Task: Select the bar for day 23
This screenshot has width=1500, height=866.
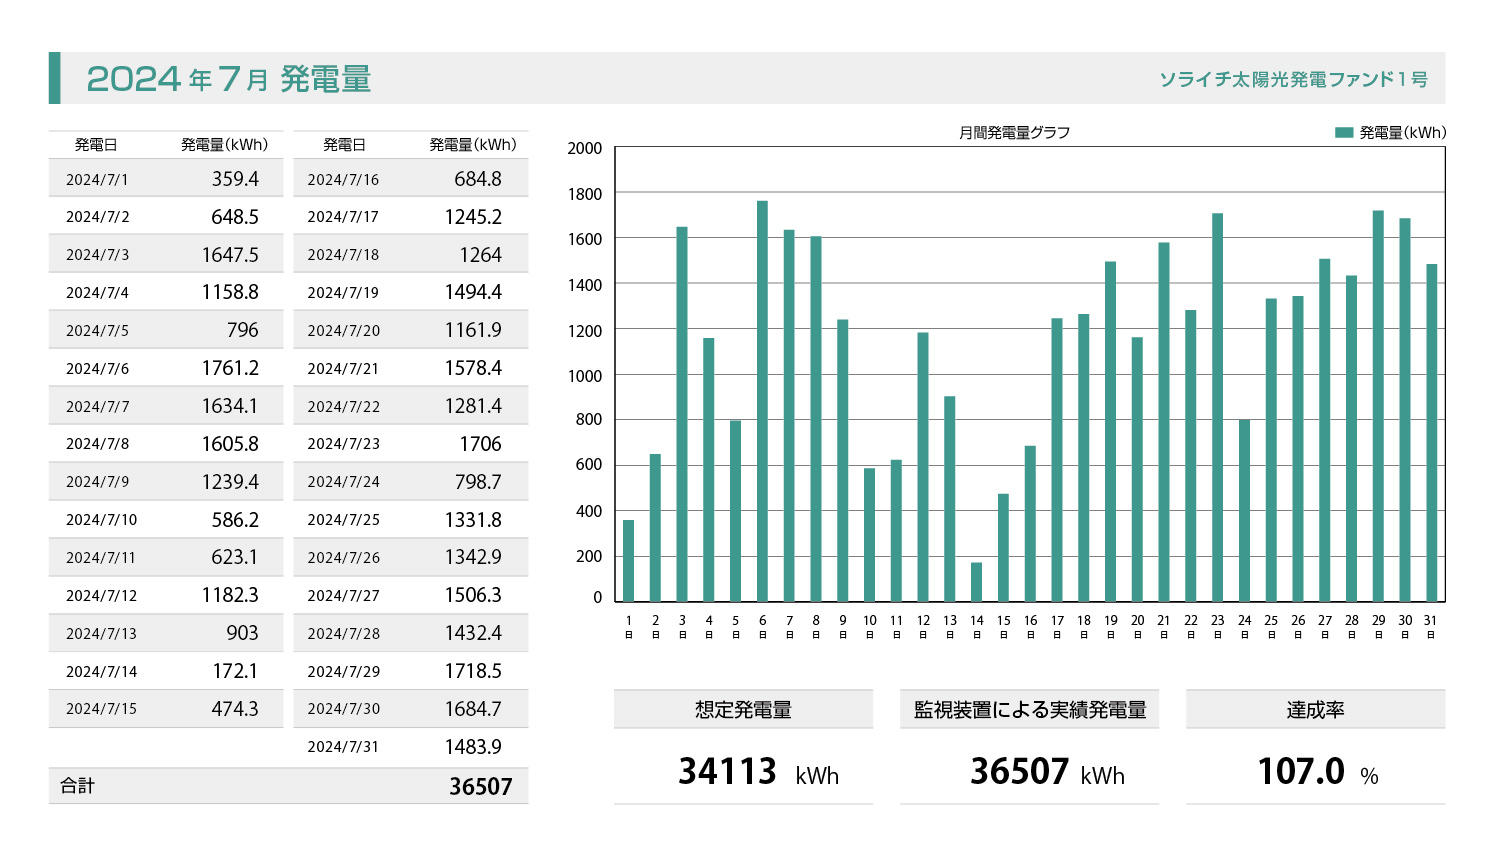Action: [1217, 407]
